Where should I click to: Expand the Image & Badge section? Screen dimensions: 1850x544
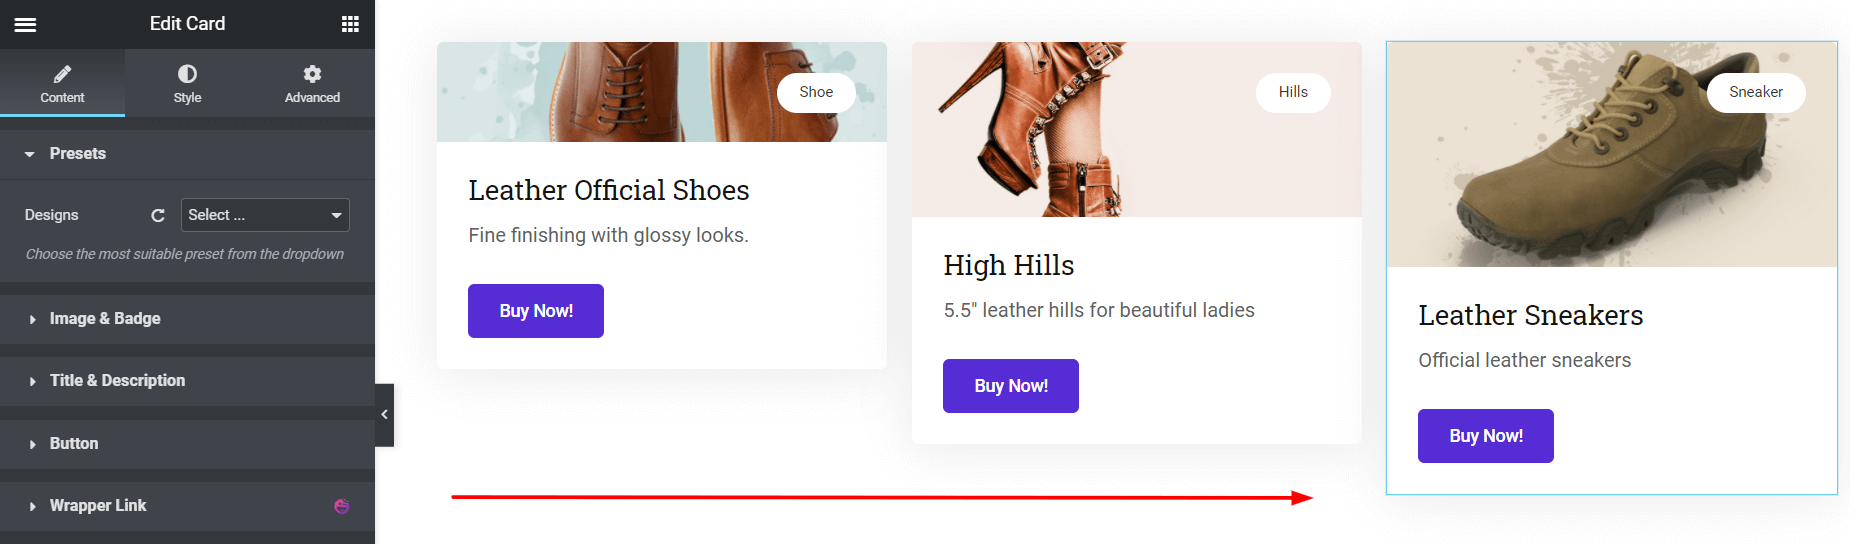(105, 319)
